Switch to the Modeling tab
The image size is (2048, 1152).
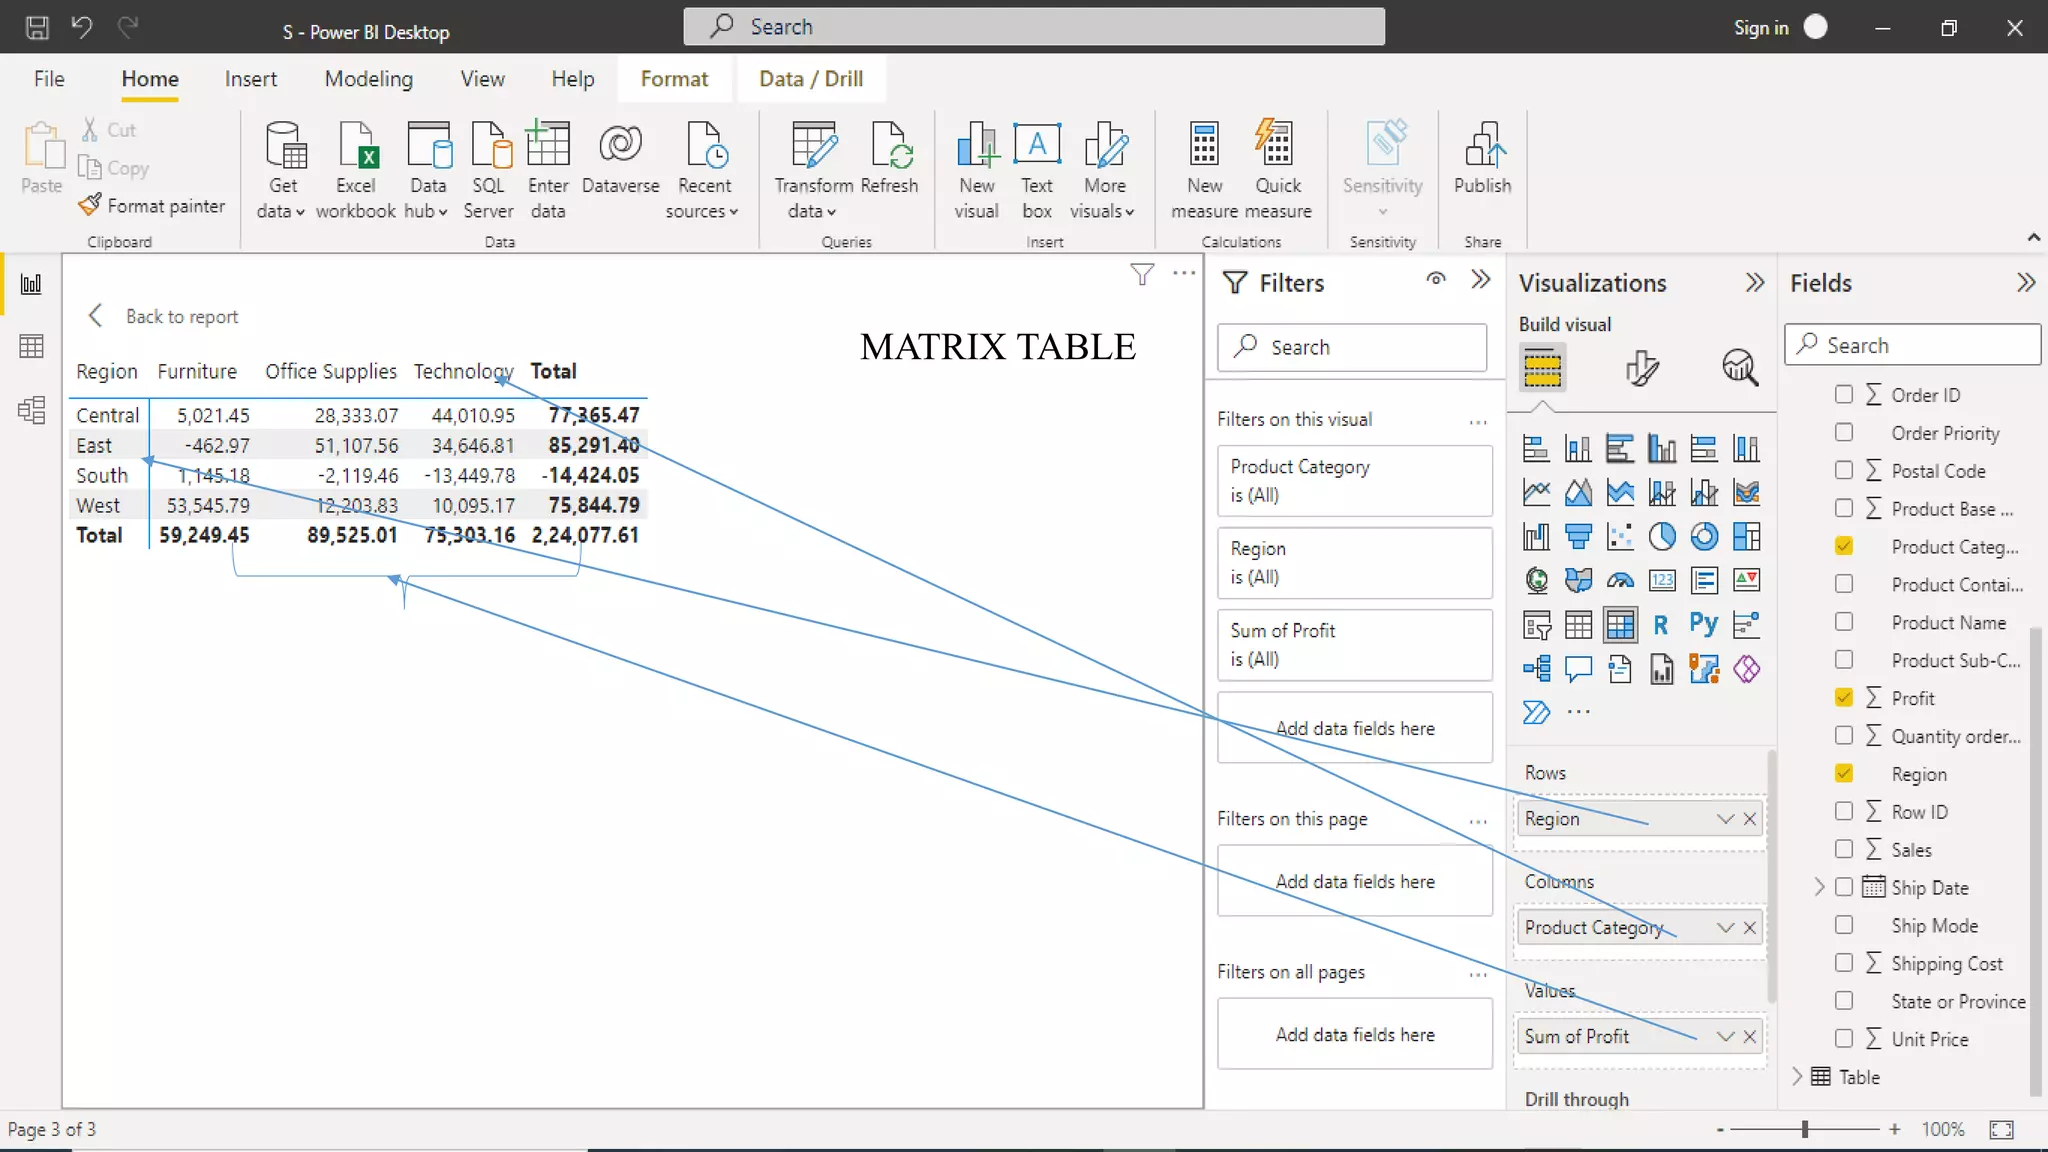point(368,79)
